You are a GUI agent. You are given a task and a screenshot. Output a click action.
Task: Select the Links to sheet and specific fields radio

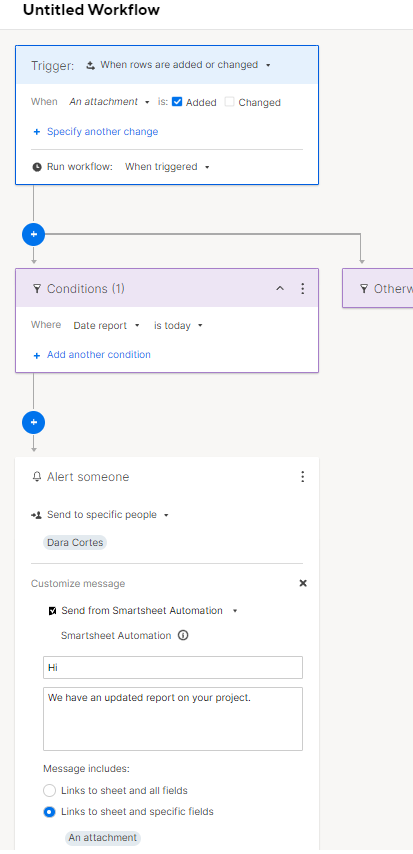point(49,812)
